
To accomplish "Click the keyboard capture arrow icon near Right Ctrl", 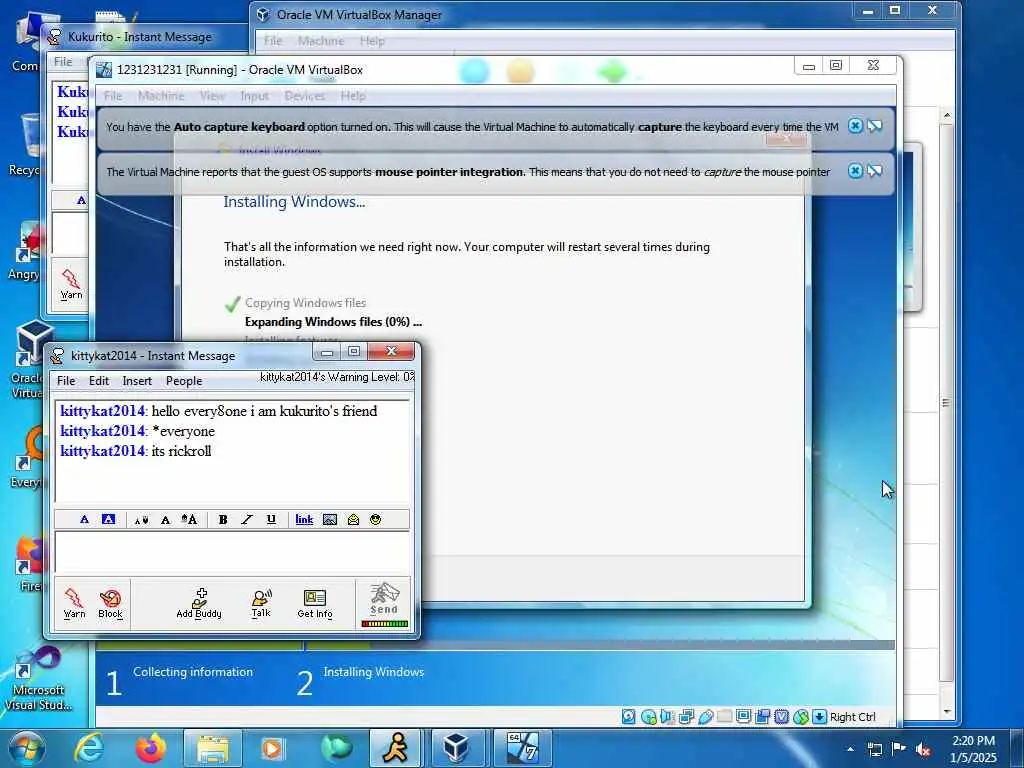I will pyautogui.click(x=820, y=717).
